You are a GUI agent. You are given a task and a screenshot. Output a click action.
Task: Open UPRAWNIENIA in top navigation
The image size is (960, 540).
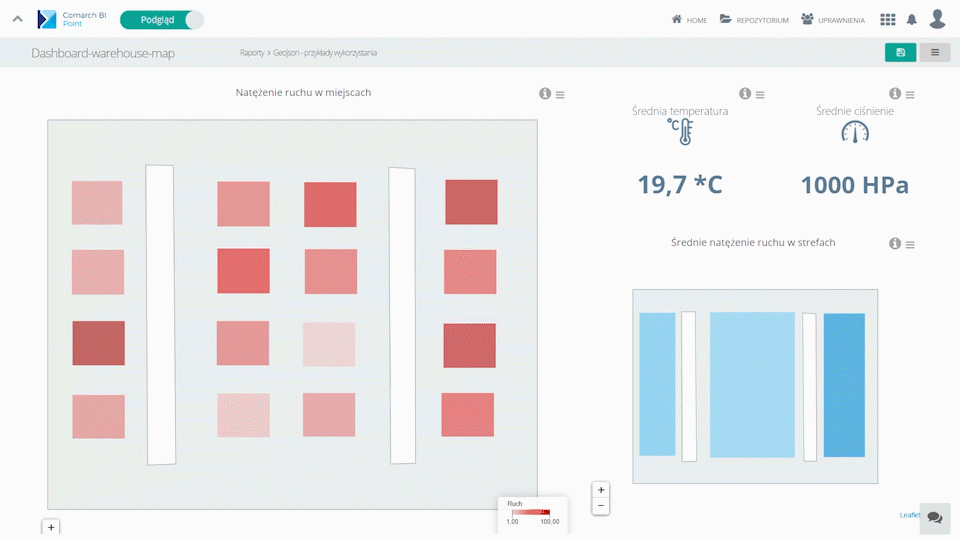tap(833, 20)
